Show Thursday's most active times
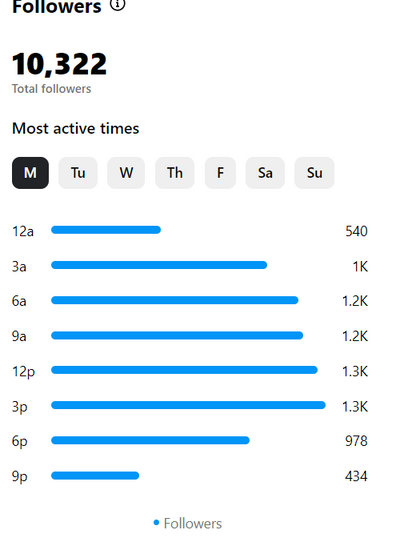Viewport: 396px width, 538px height. [175, 173]
